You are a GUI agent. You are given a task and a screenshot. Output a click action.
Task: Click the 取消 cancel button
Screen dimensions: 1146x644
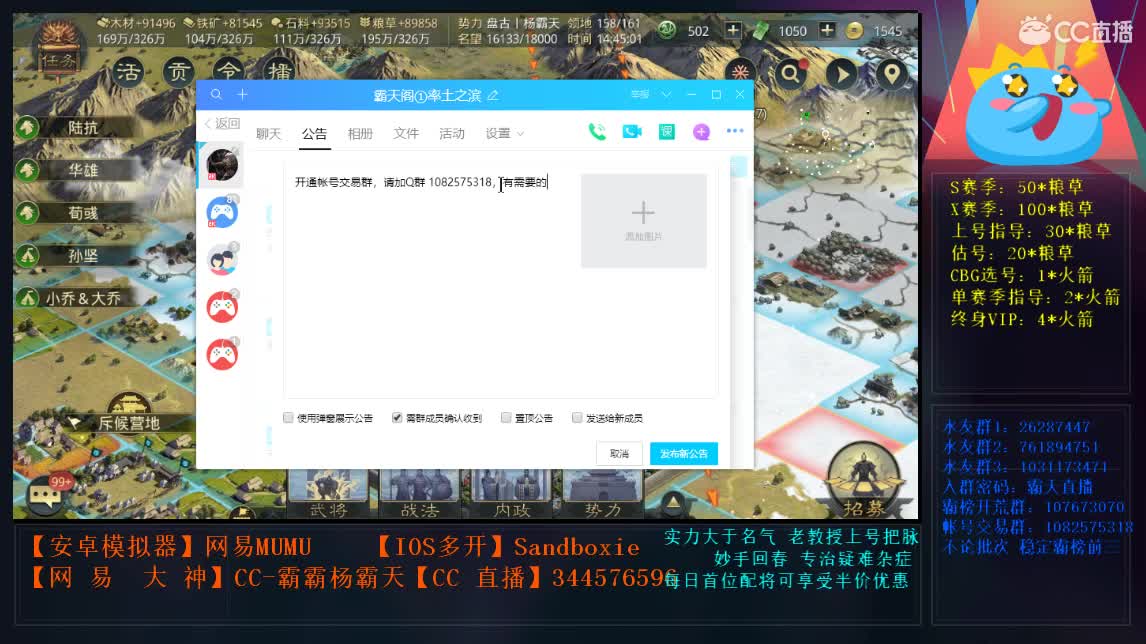[x=619, y=453]
